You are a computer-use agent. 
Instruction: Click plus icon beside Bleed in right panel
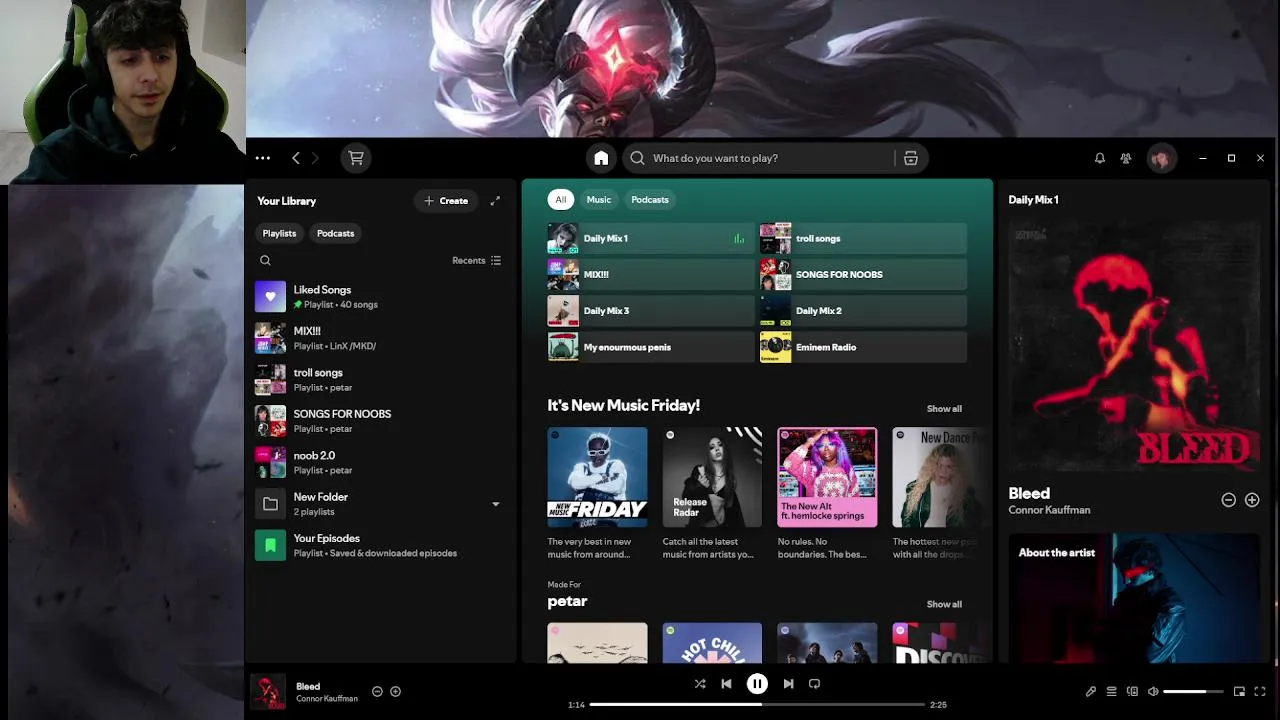pos(1252,500)
